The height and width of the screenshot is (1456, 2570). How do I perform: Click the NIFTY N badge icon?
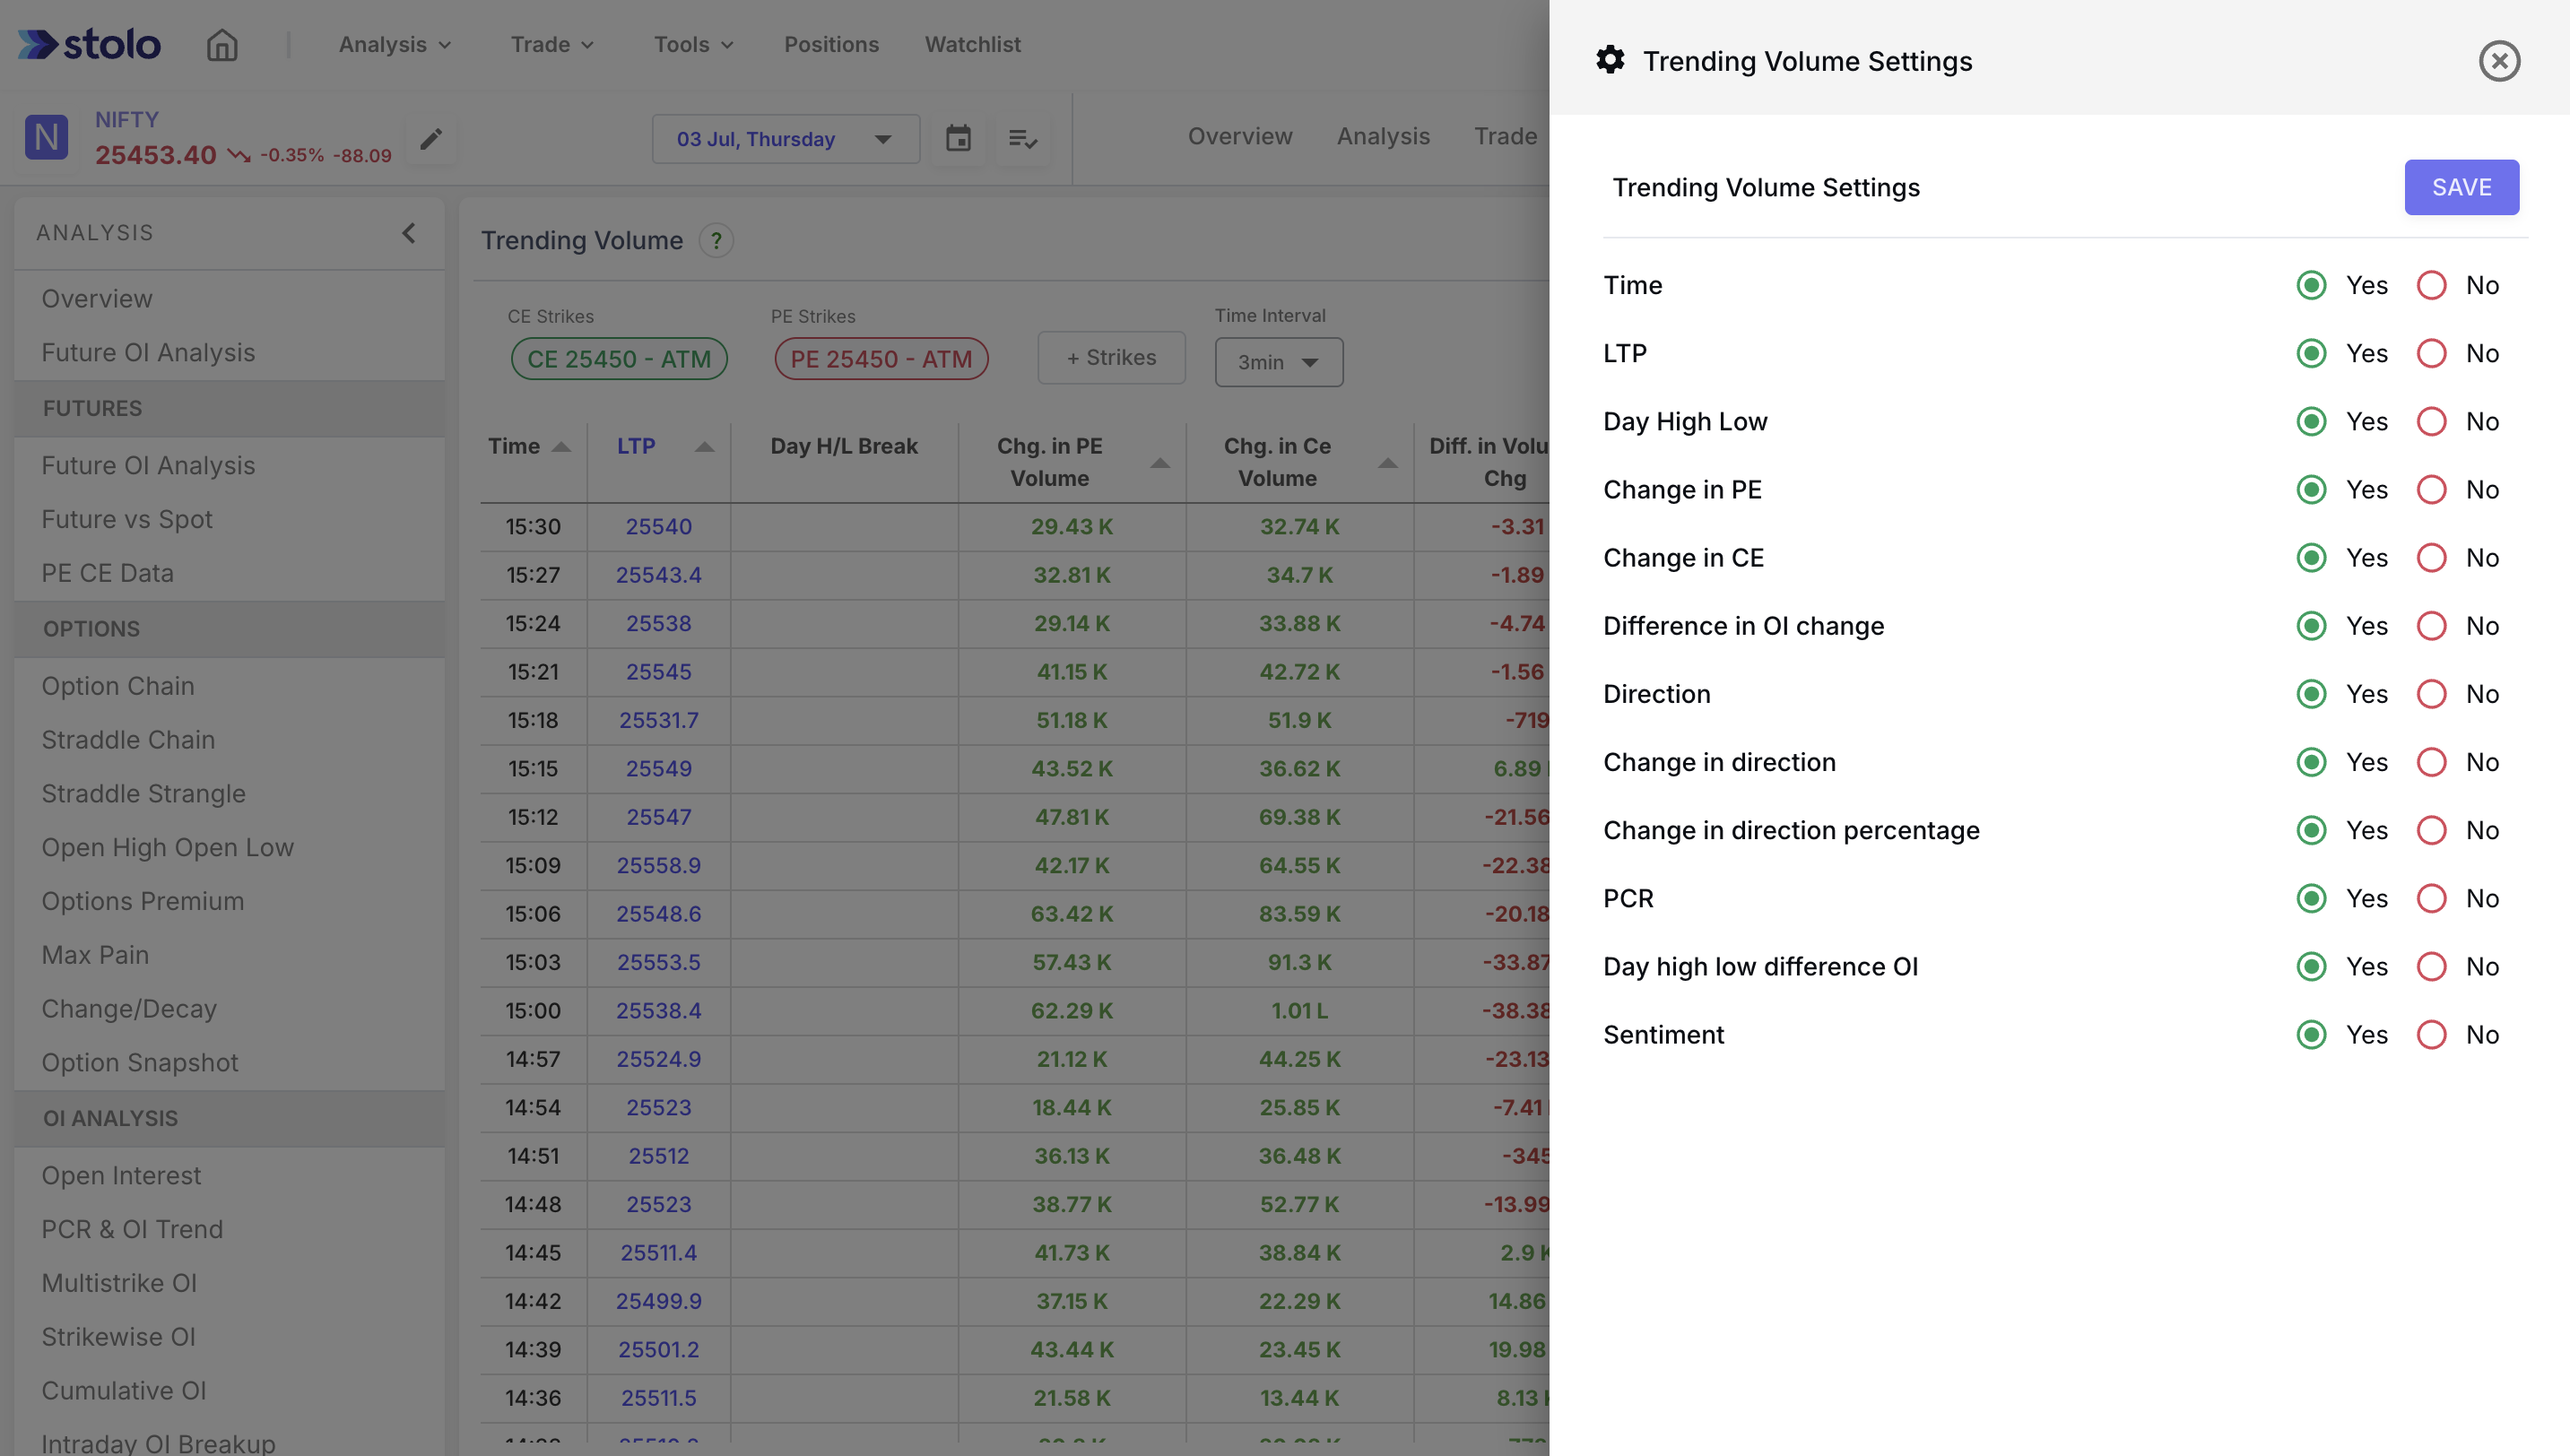46,137
